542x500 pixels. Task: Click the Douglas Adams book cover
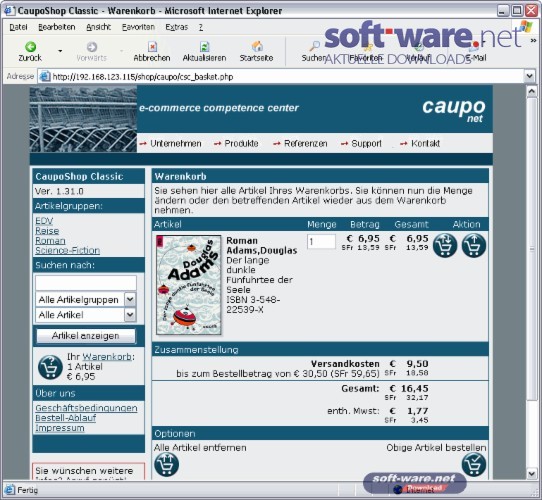click(x=189, y=285)
